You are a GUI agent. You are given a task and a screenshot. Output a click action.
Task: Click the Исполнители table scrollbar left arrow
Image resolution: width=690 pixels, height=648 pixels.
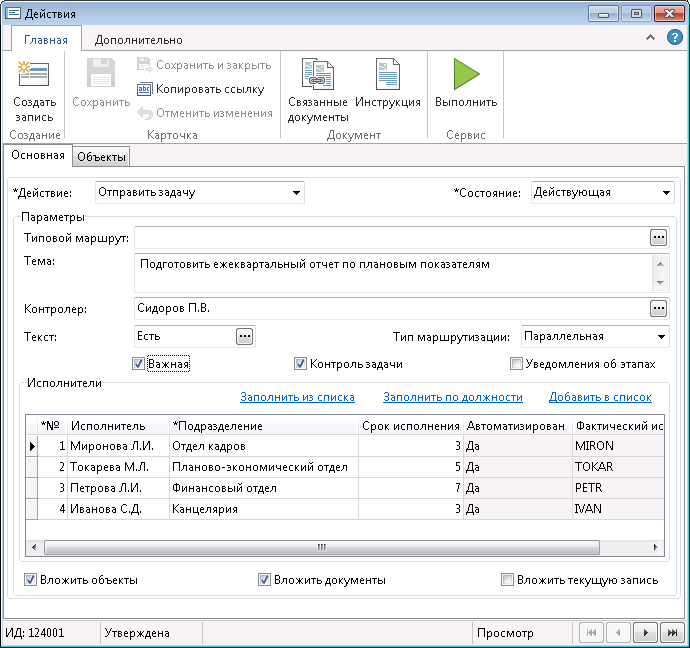tap(34, 548)
